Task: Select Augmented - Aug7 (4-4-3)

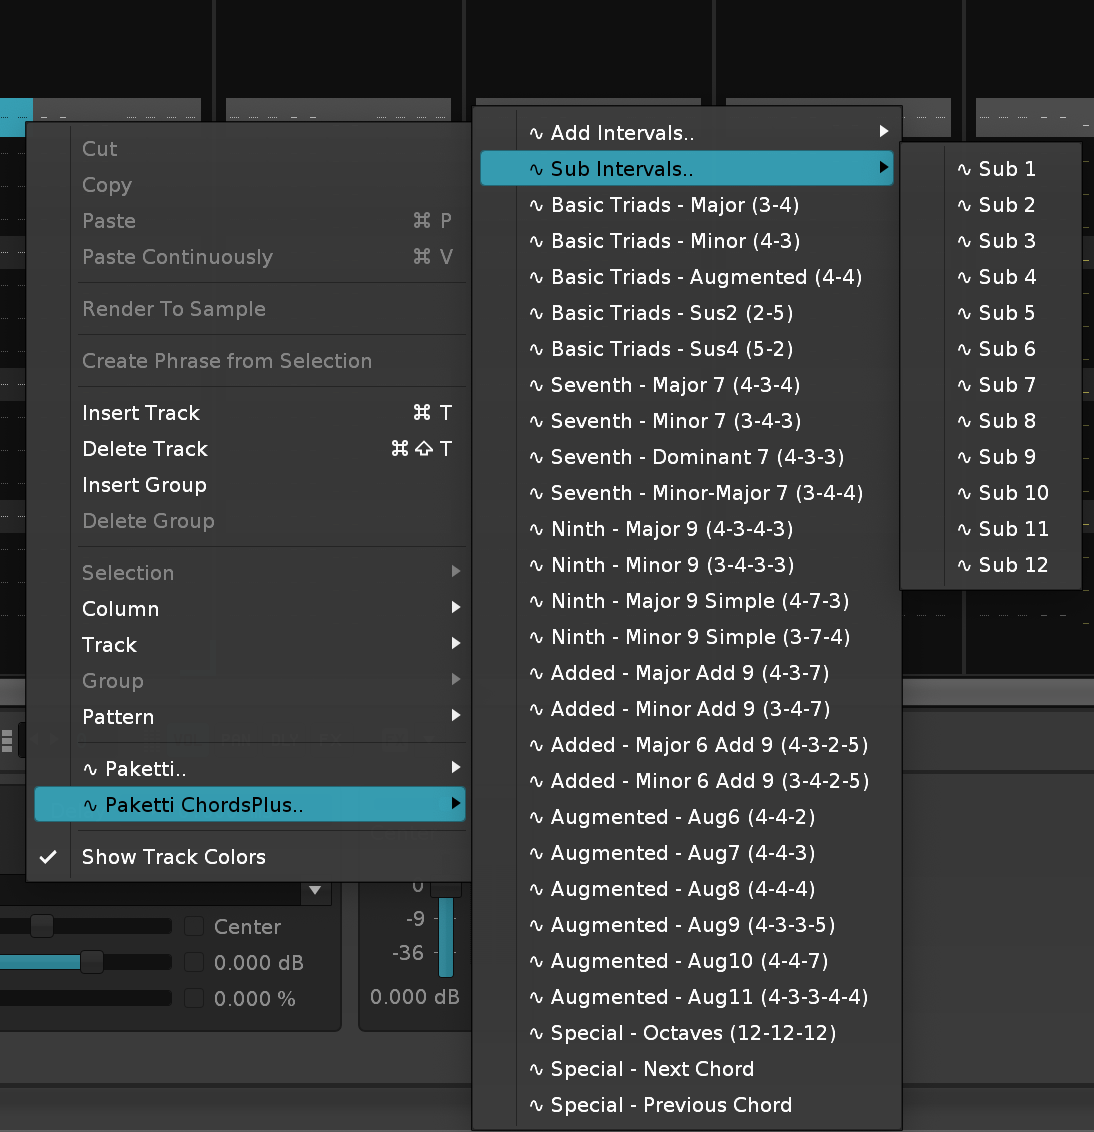Action: (683, 853)
